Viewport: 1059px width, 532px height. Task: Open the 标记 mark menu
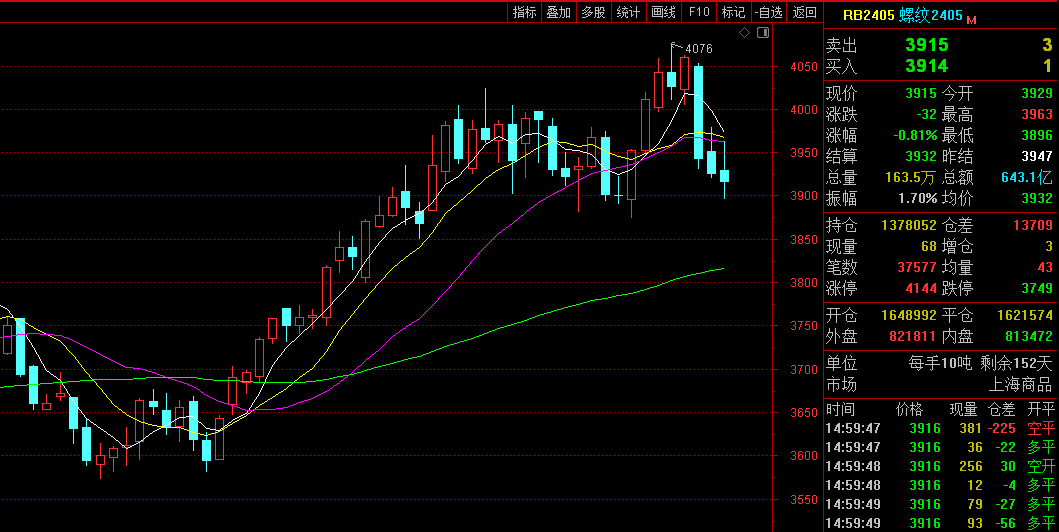tap(733, 12)
